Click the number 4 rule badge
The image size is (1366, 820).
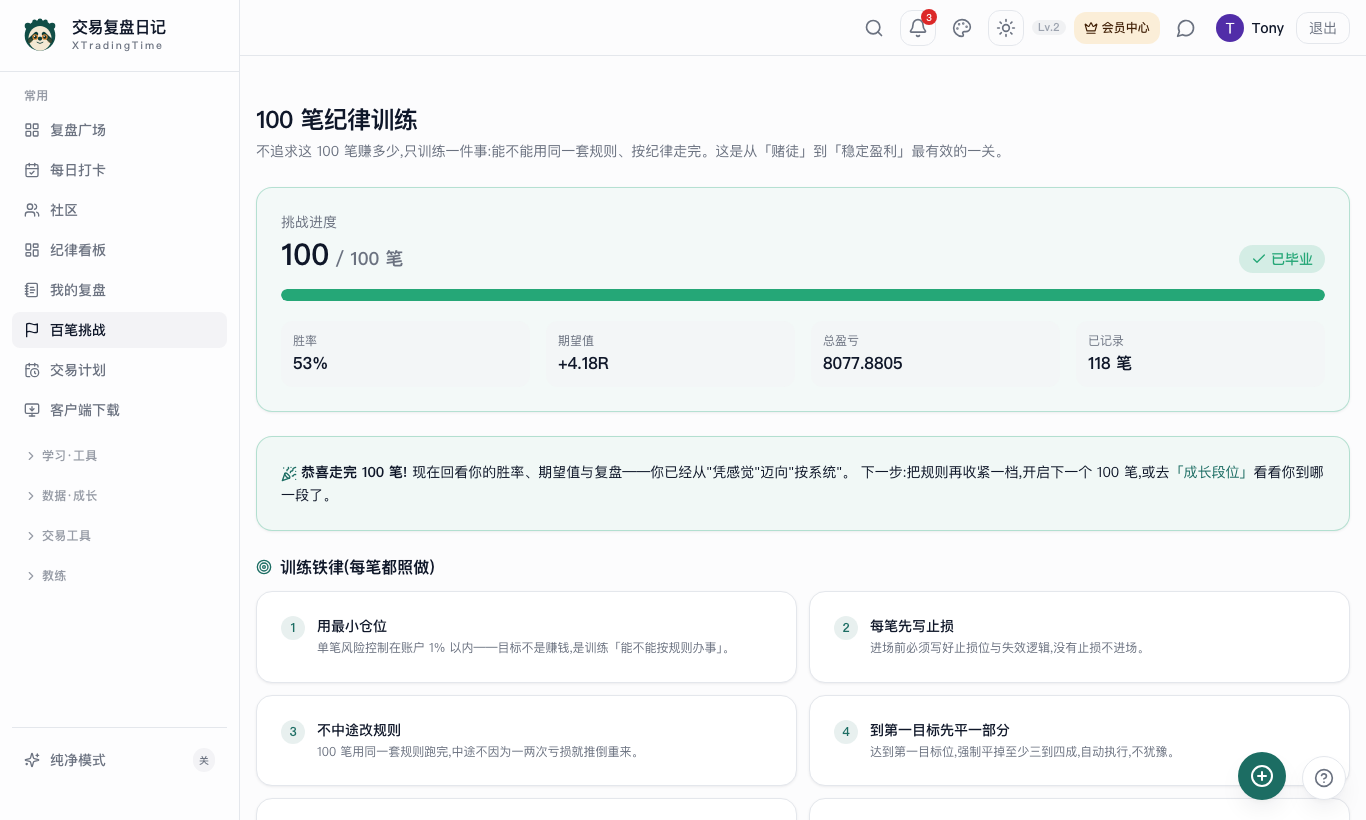846,732
